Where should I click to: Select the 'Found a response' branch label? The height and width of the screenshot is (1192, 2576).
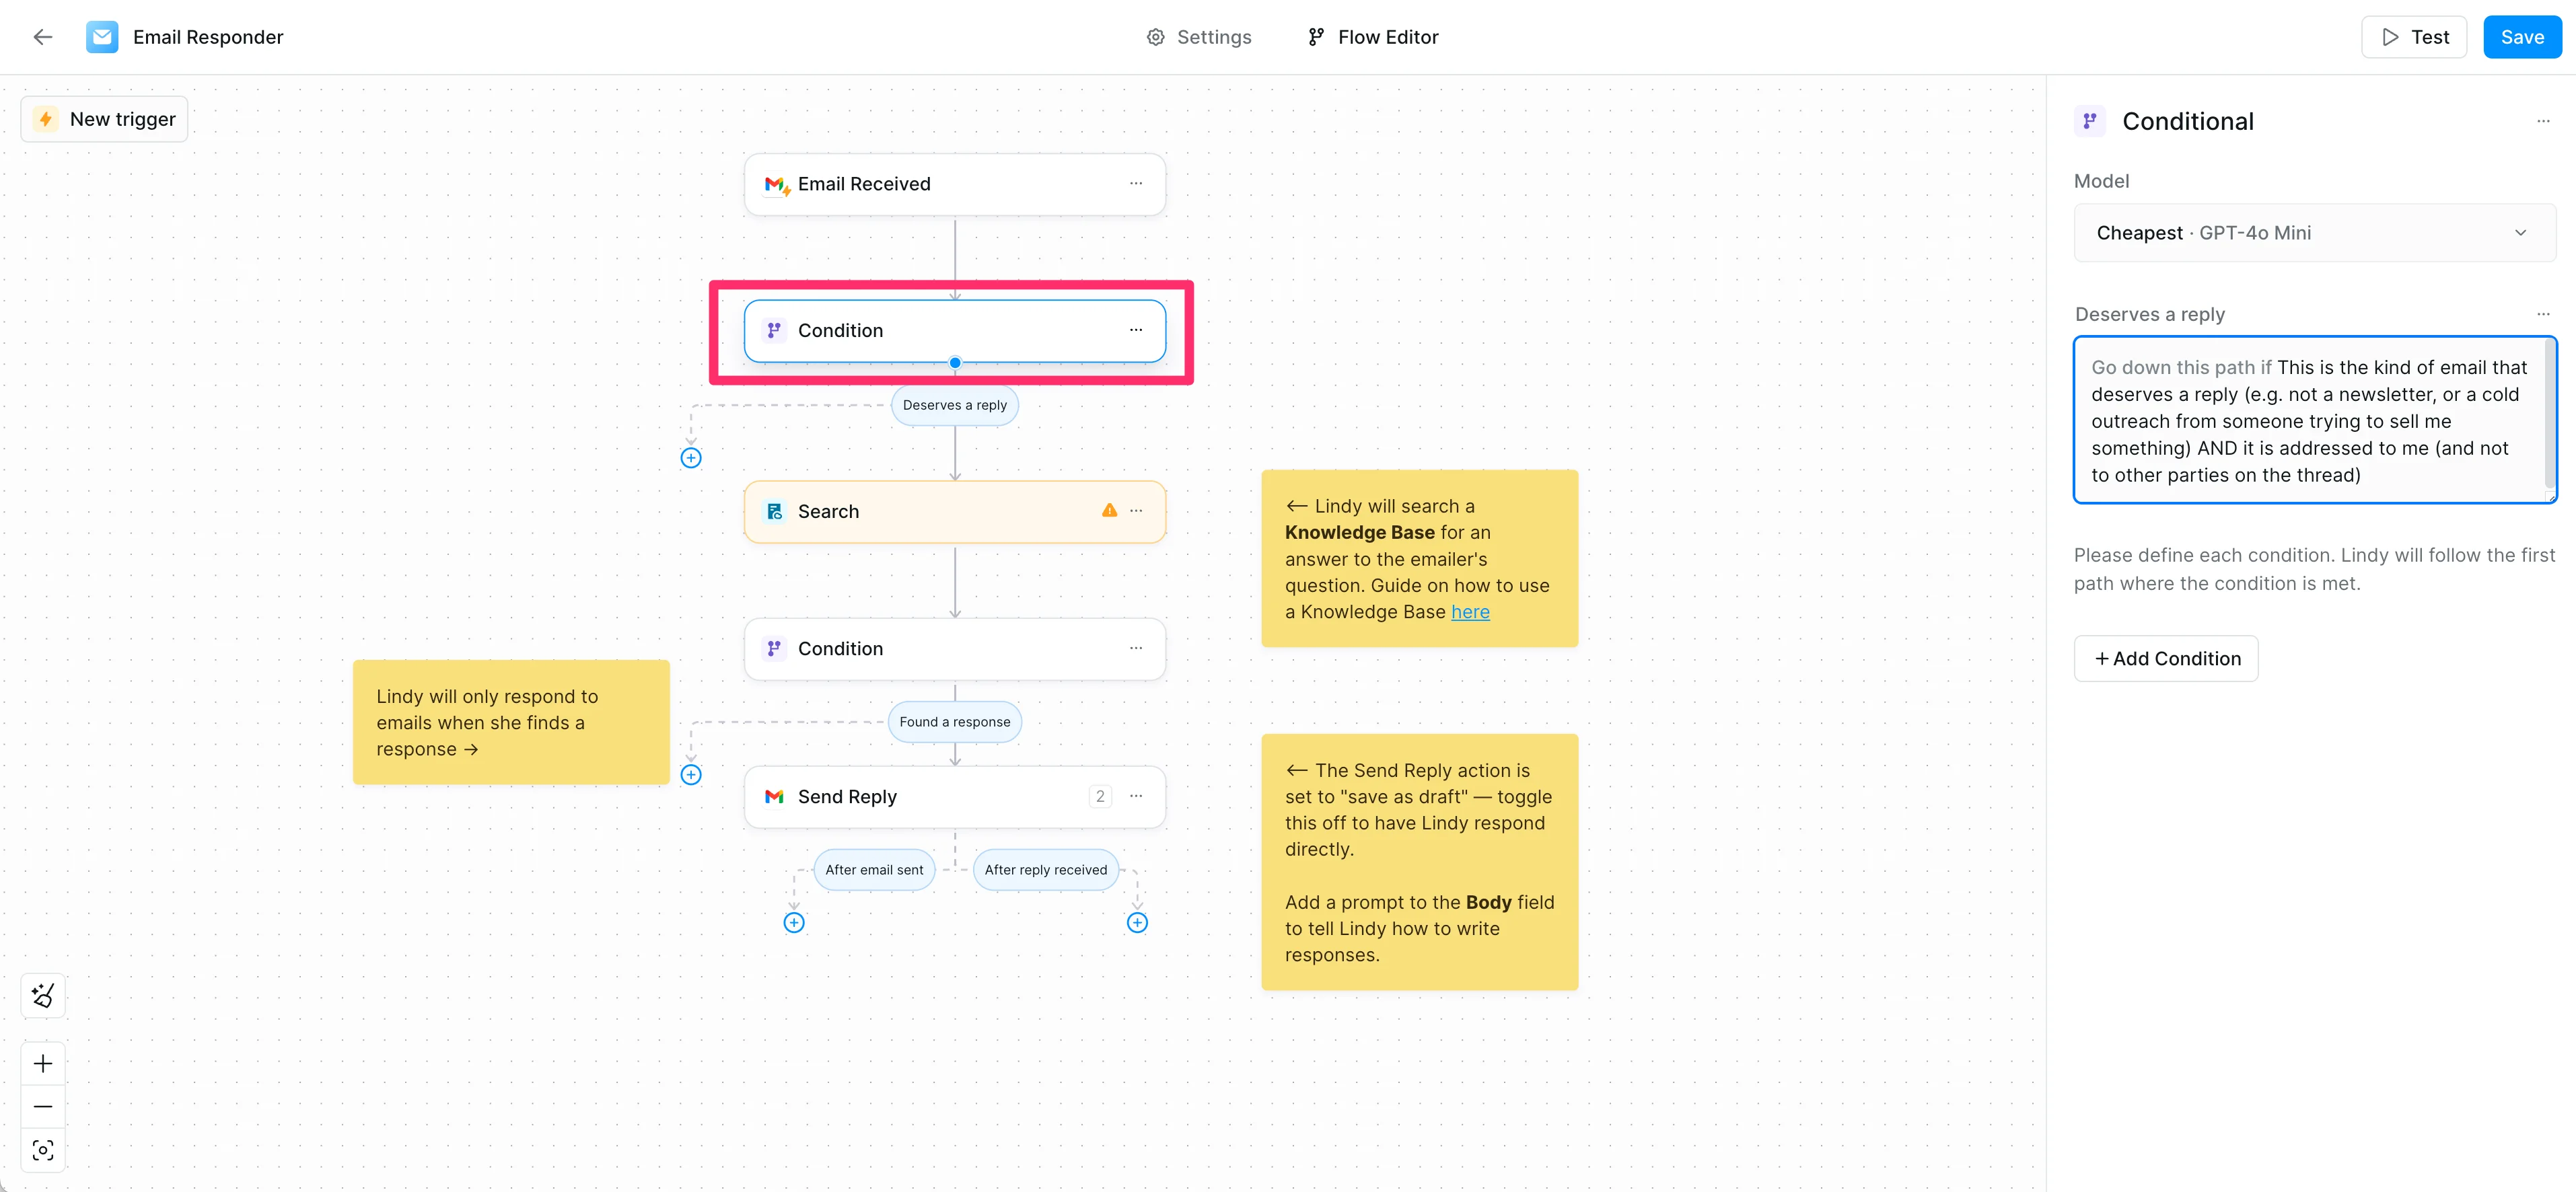pos(954,722)
